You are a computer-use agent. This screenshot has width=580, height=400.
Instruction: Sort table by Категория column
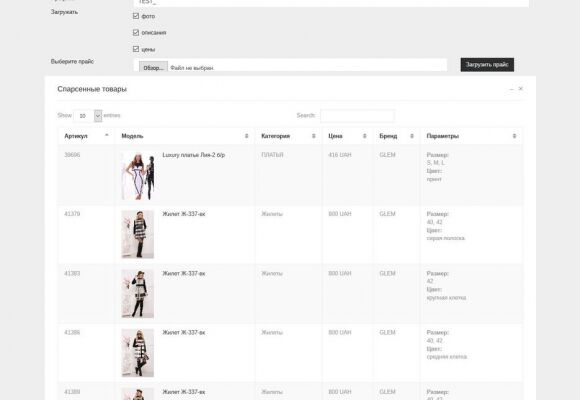[288, 136]
